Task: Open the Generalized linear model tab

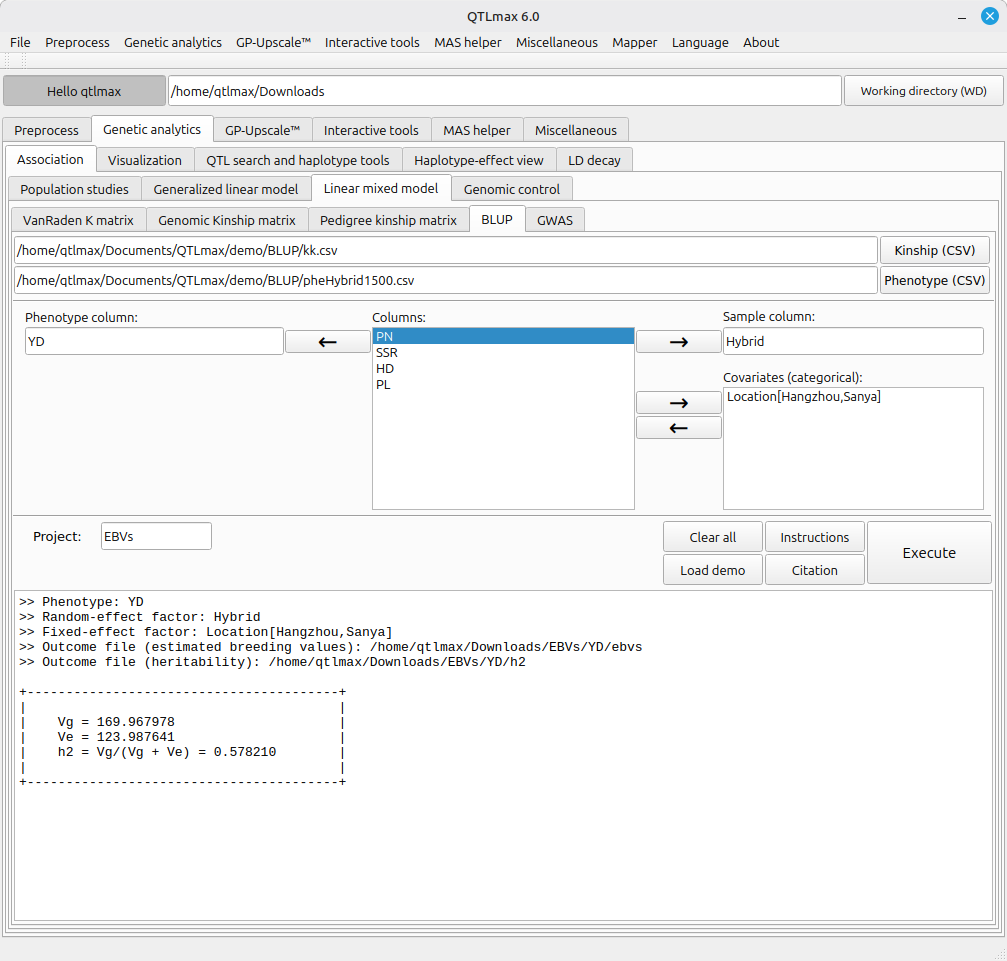Action: click(226, 189)
